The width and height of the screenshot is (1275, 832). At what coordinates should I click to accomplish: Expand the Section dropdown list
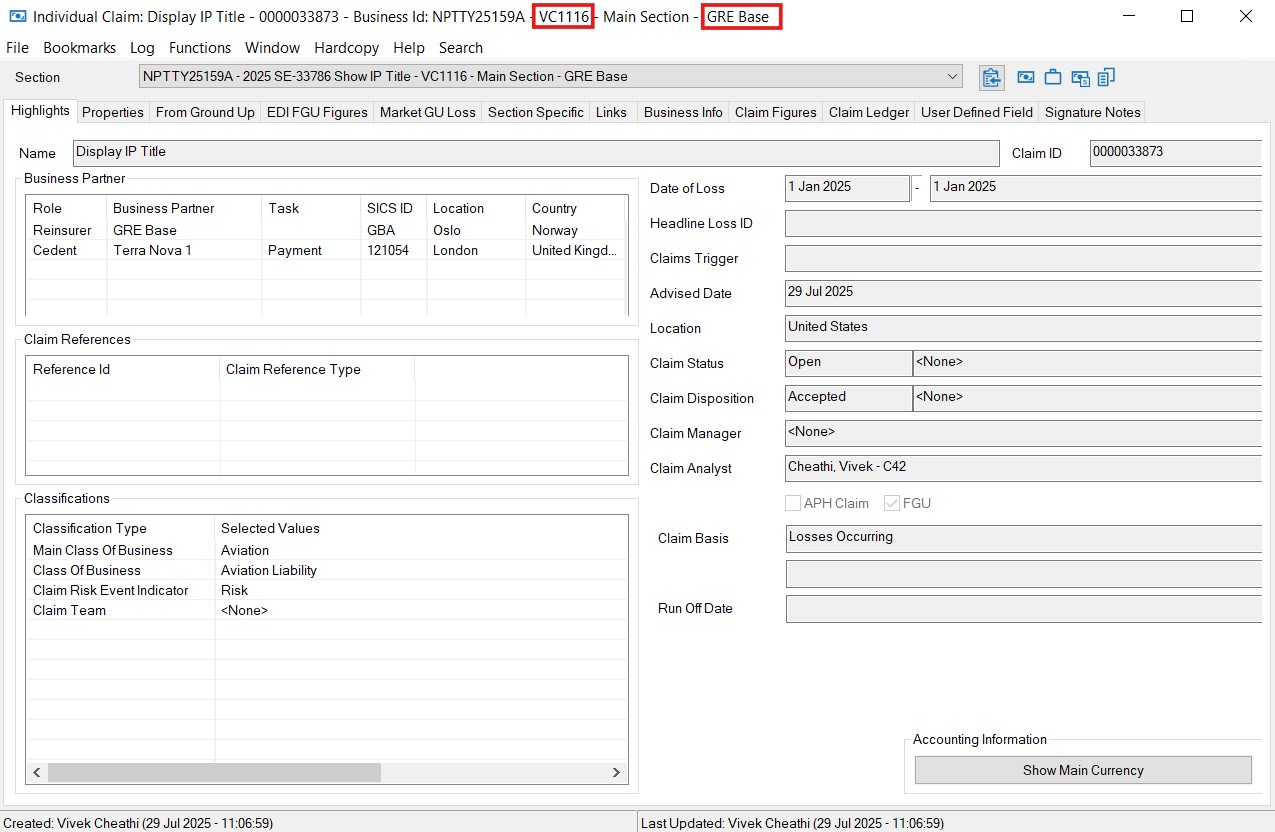tap(951, 77)
